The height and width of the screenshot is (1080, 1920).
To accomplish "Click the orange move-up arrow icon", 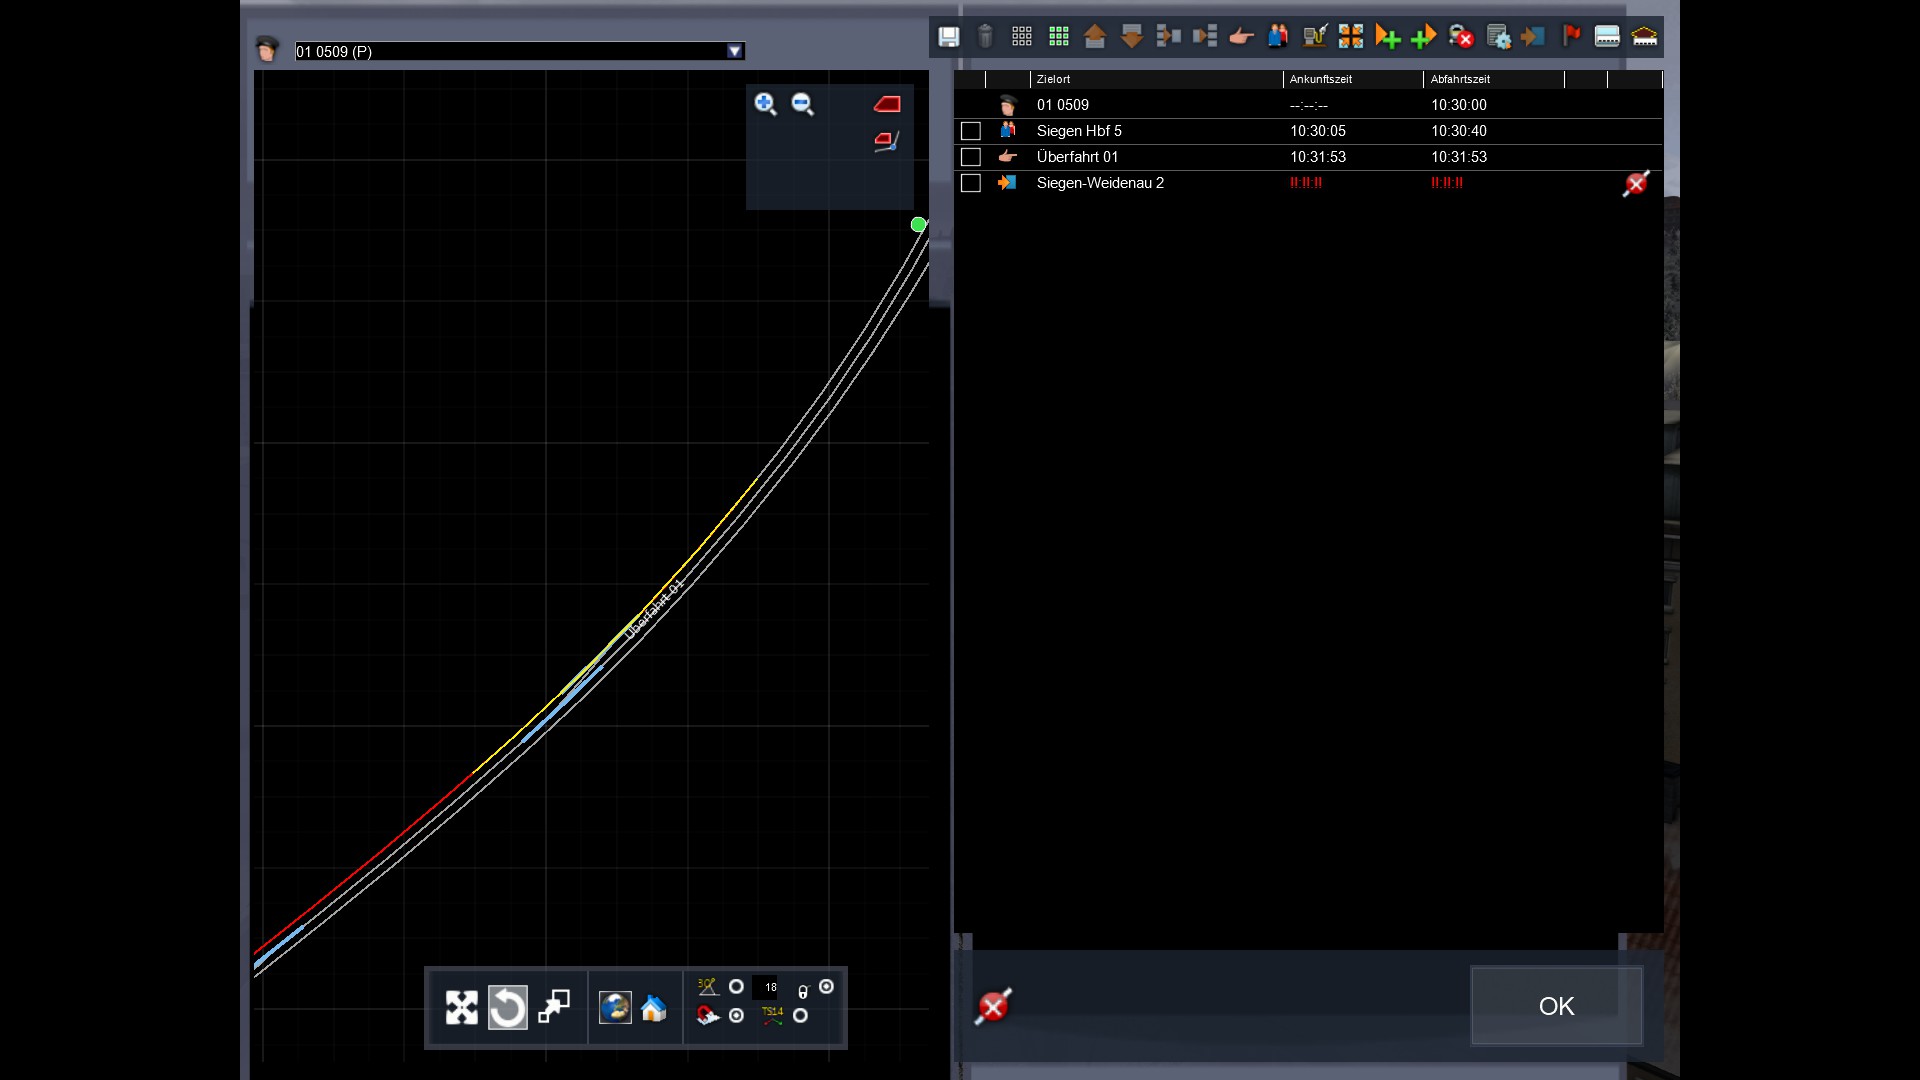I will pos(1095,37).
